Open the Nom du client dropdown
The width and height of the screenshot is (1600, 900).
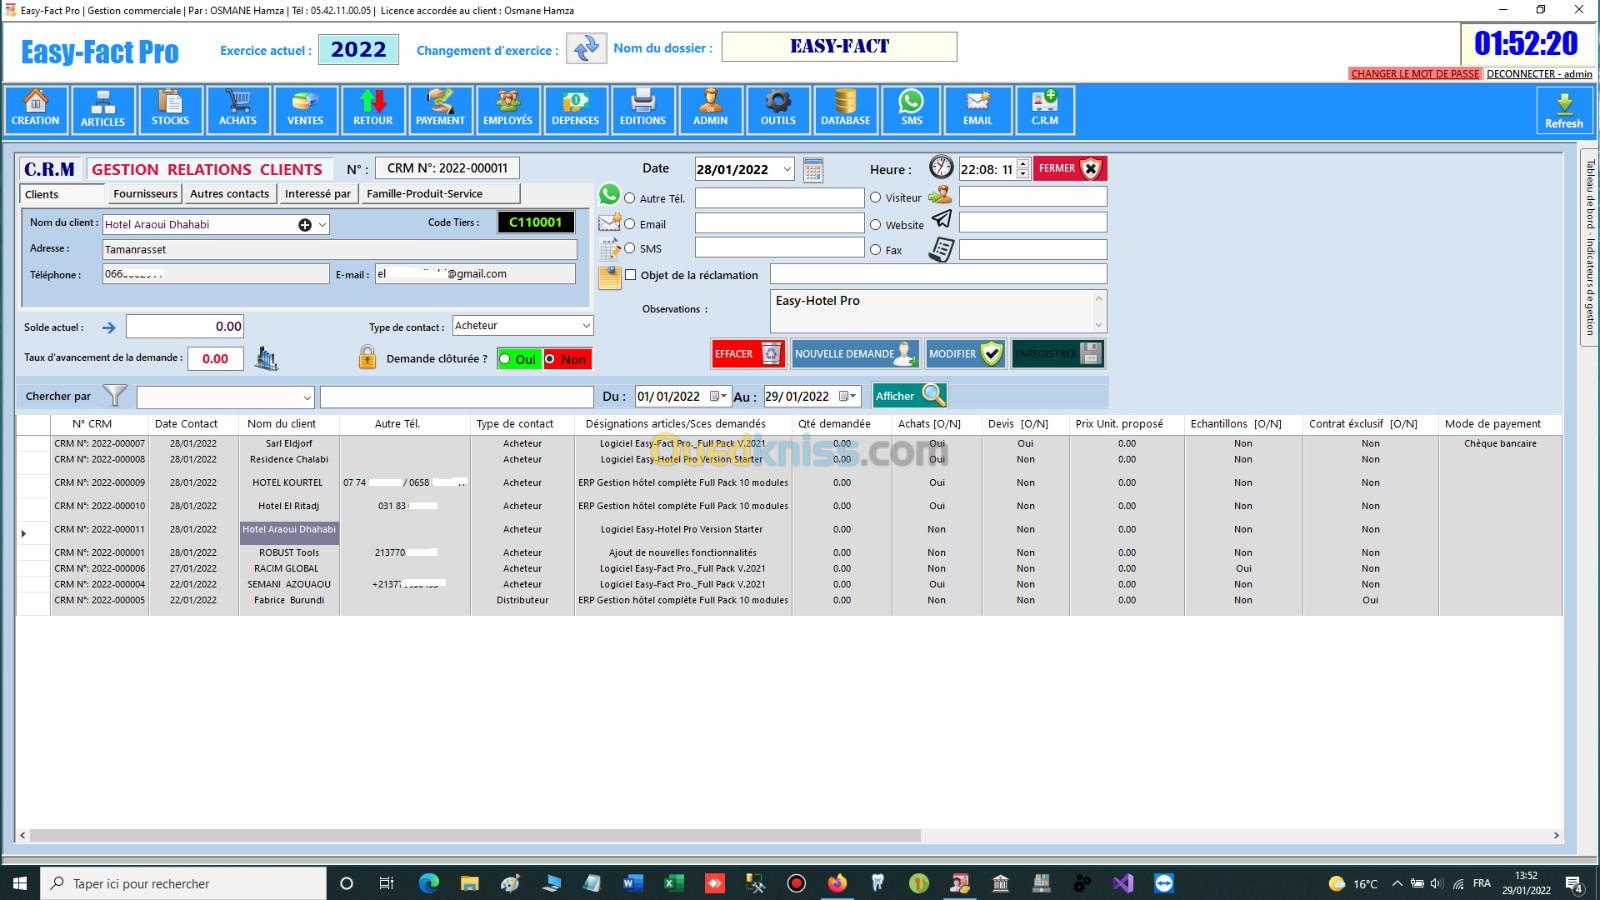tap(322, 225)
